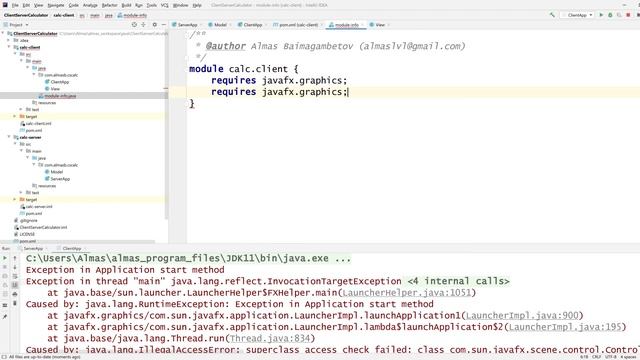The width and height of the screenshot is (640, 360).
Task: Open the Navigate menu
Action: (56, 5)
